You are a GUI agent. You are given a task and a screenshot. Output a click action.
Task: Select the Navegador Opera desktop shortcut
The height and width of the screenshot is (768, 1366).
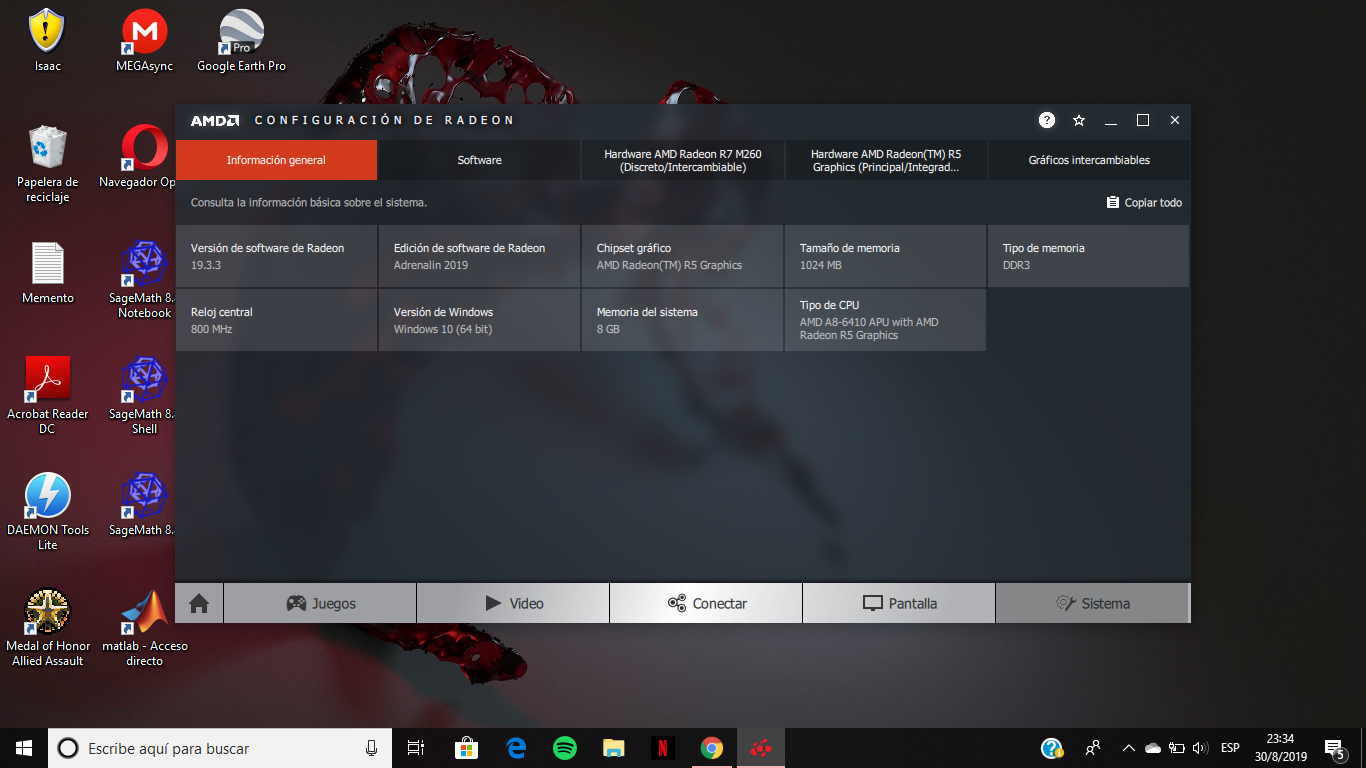click(x=140, y=158)
